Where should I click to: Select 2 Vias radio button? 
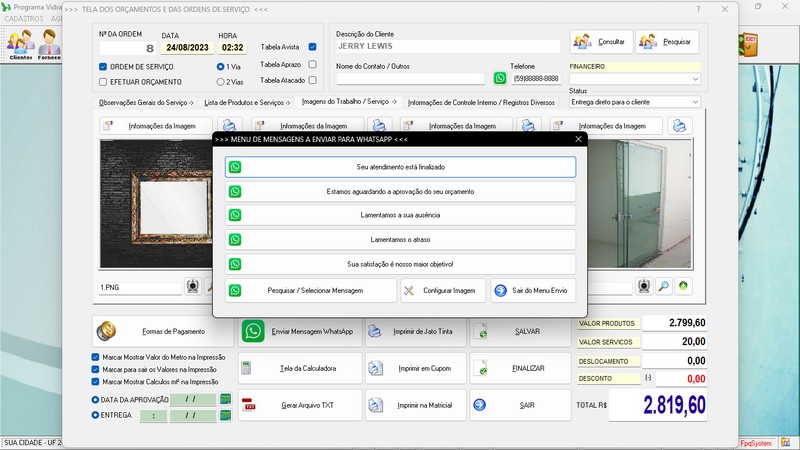pyautogui.click(x=220, y=82)
